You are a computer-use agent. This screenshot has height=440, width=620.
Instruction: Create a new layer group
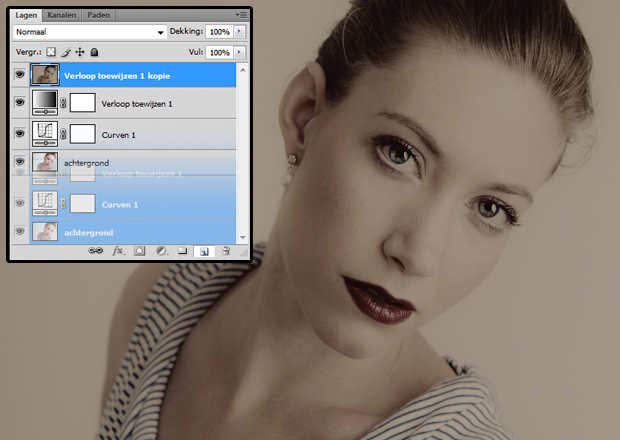click(x=182, y=251)
